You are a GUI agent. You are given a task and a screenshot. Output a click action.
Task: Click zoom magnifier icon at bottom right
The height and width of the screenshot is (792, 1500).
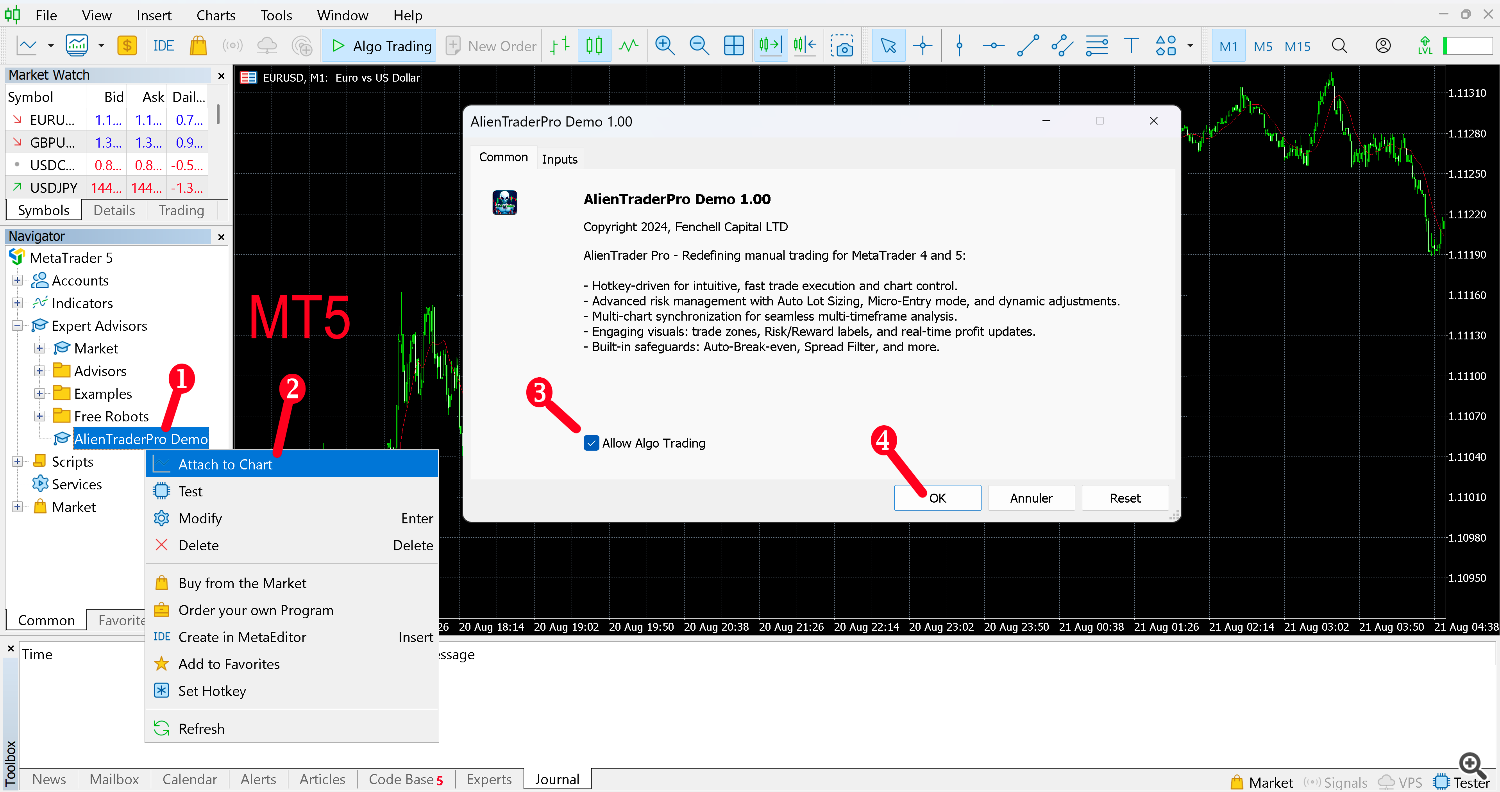click(1470, 765)
